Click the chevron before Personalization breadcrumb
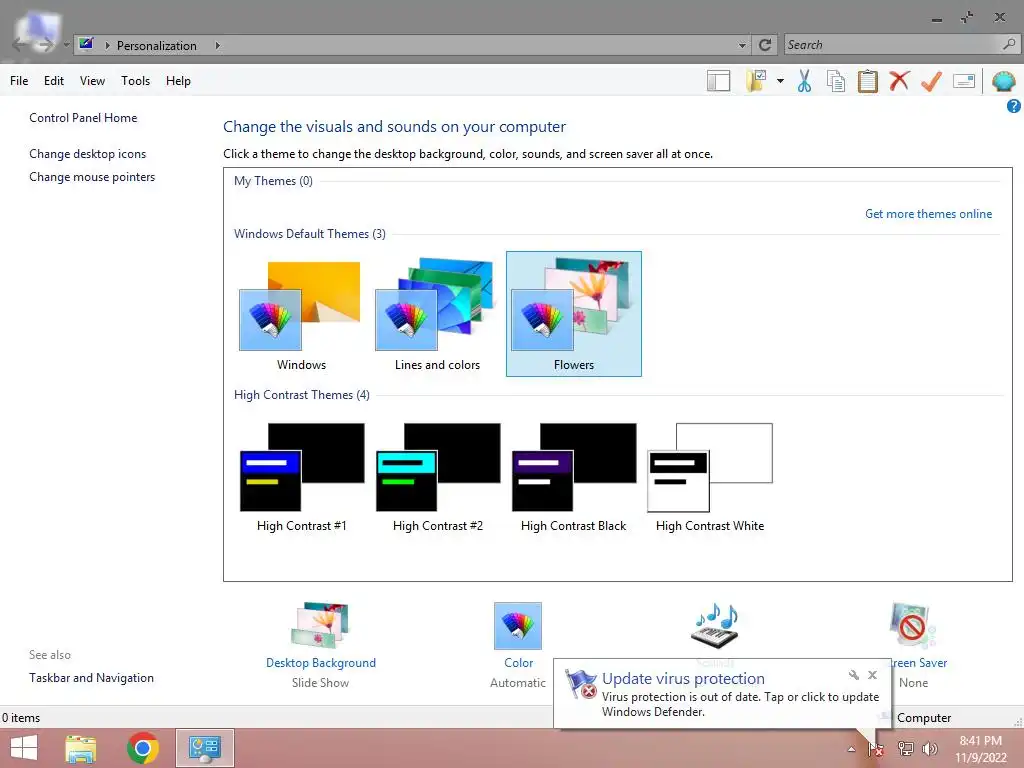This screenshot has height=768, width=1024. [x=107, y=46]
